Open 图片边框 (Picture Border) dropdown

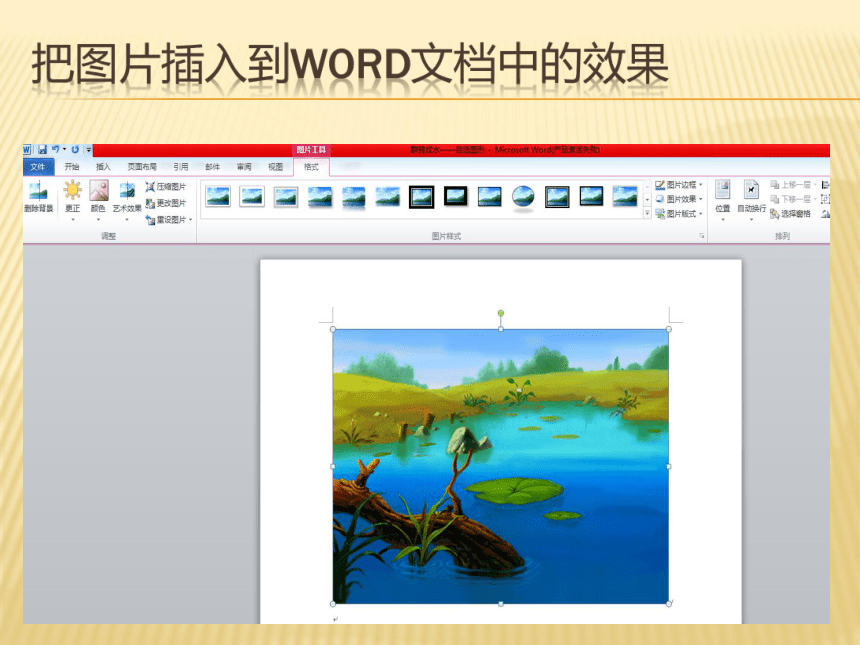point(679,185)
